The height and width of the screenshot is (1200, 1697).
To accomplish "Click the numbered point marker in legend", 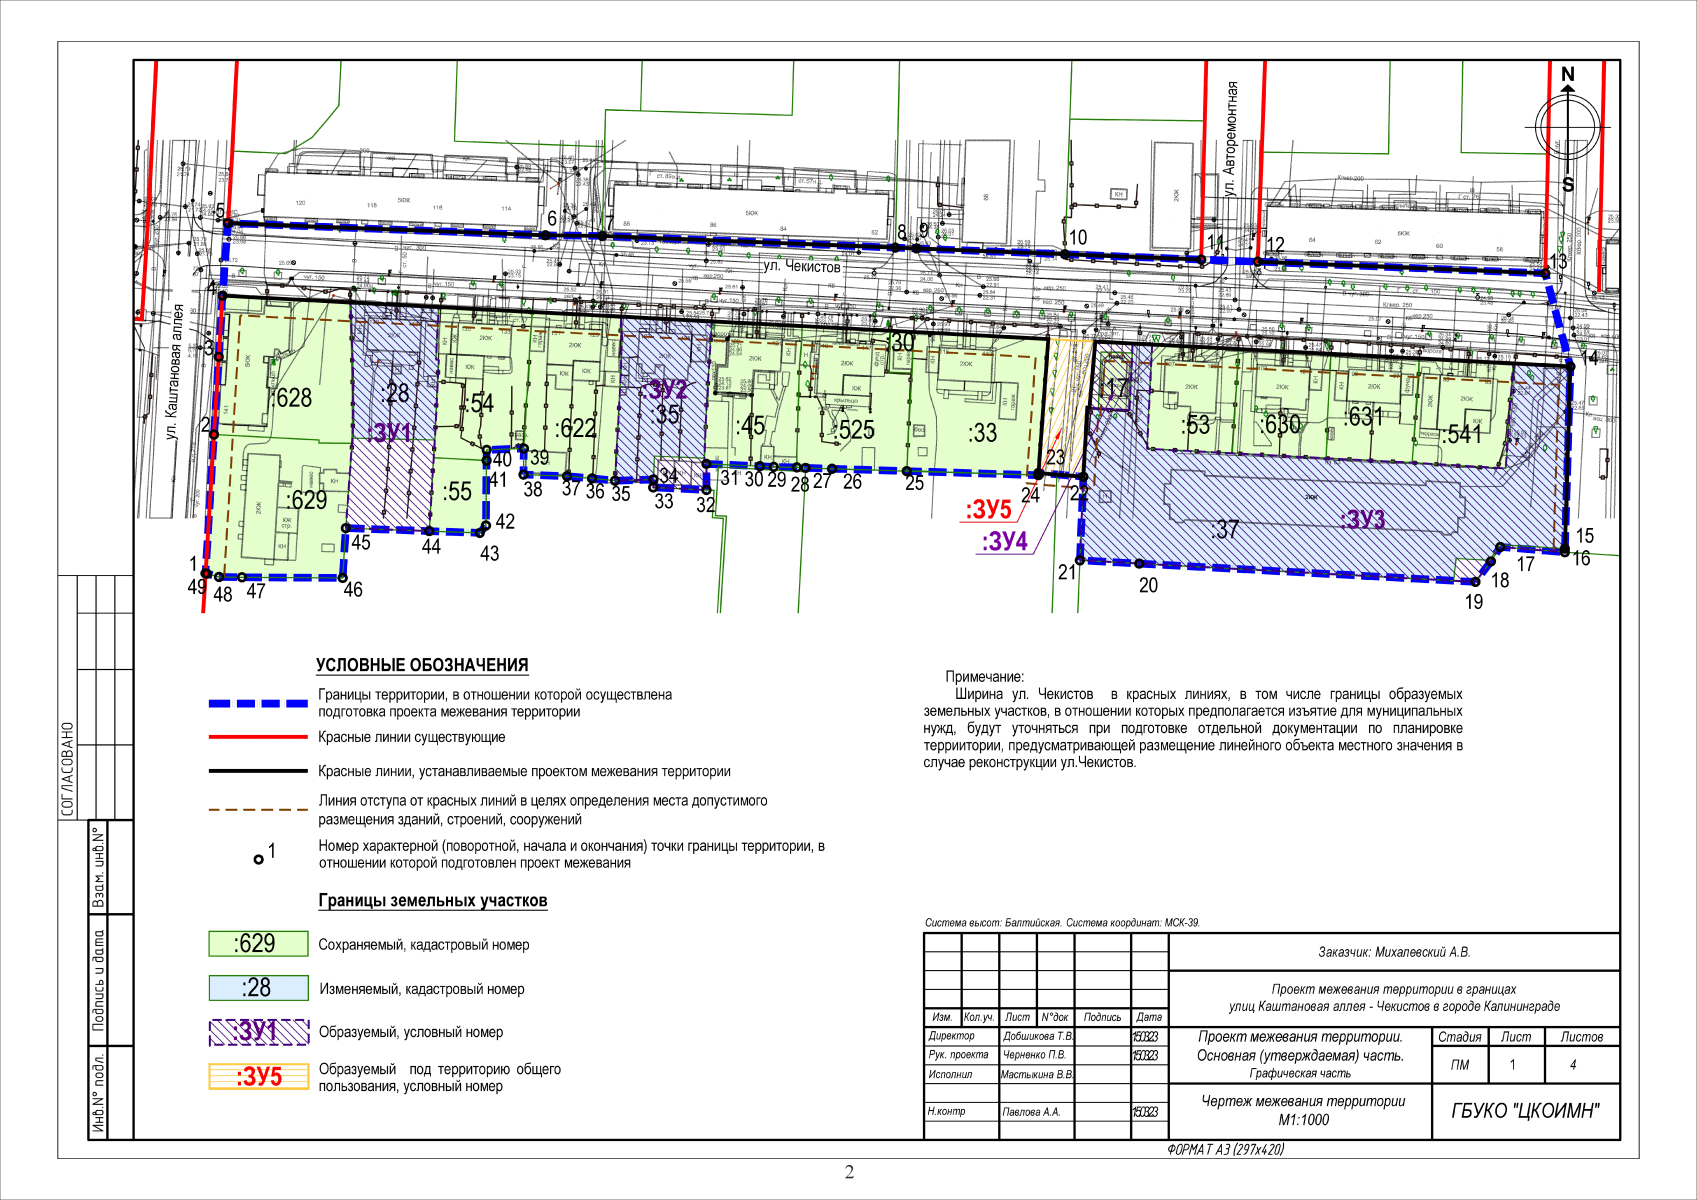I will [259, 859].
